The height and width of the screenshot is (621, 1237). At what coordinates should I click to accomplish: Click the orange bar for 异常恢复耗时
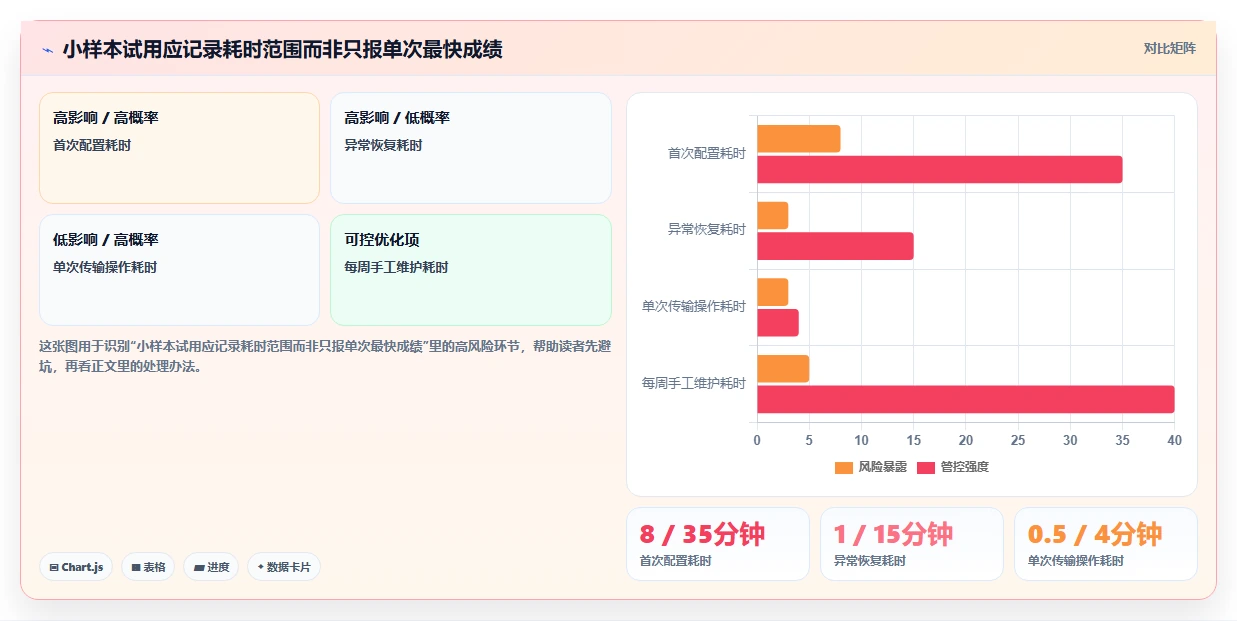[772, 216]
